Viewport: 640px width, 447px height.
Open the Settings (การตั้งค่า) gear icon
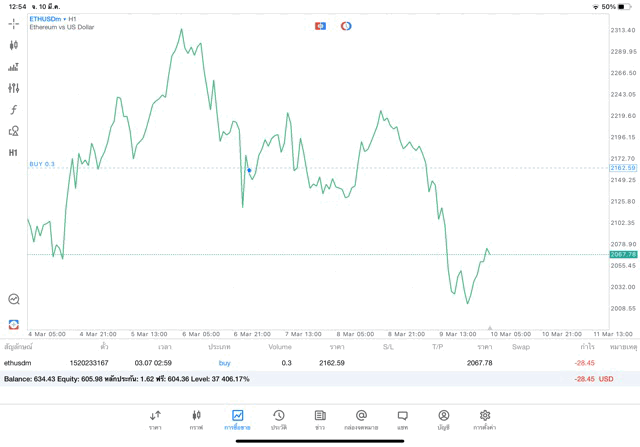(485, 419)
